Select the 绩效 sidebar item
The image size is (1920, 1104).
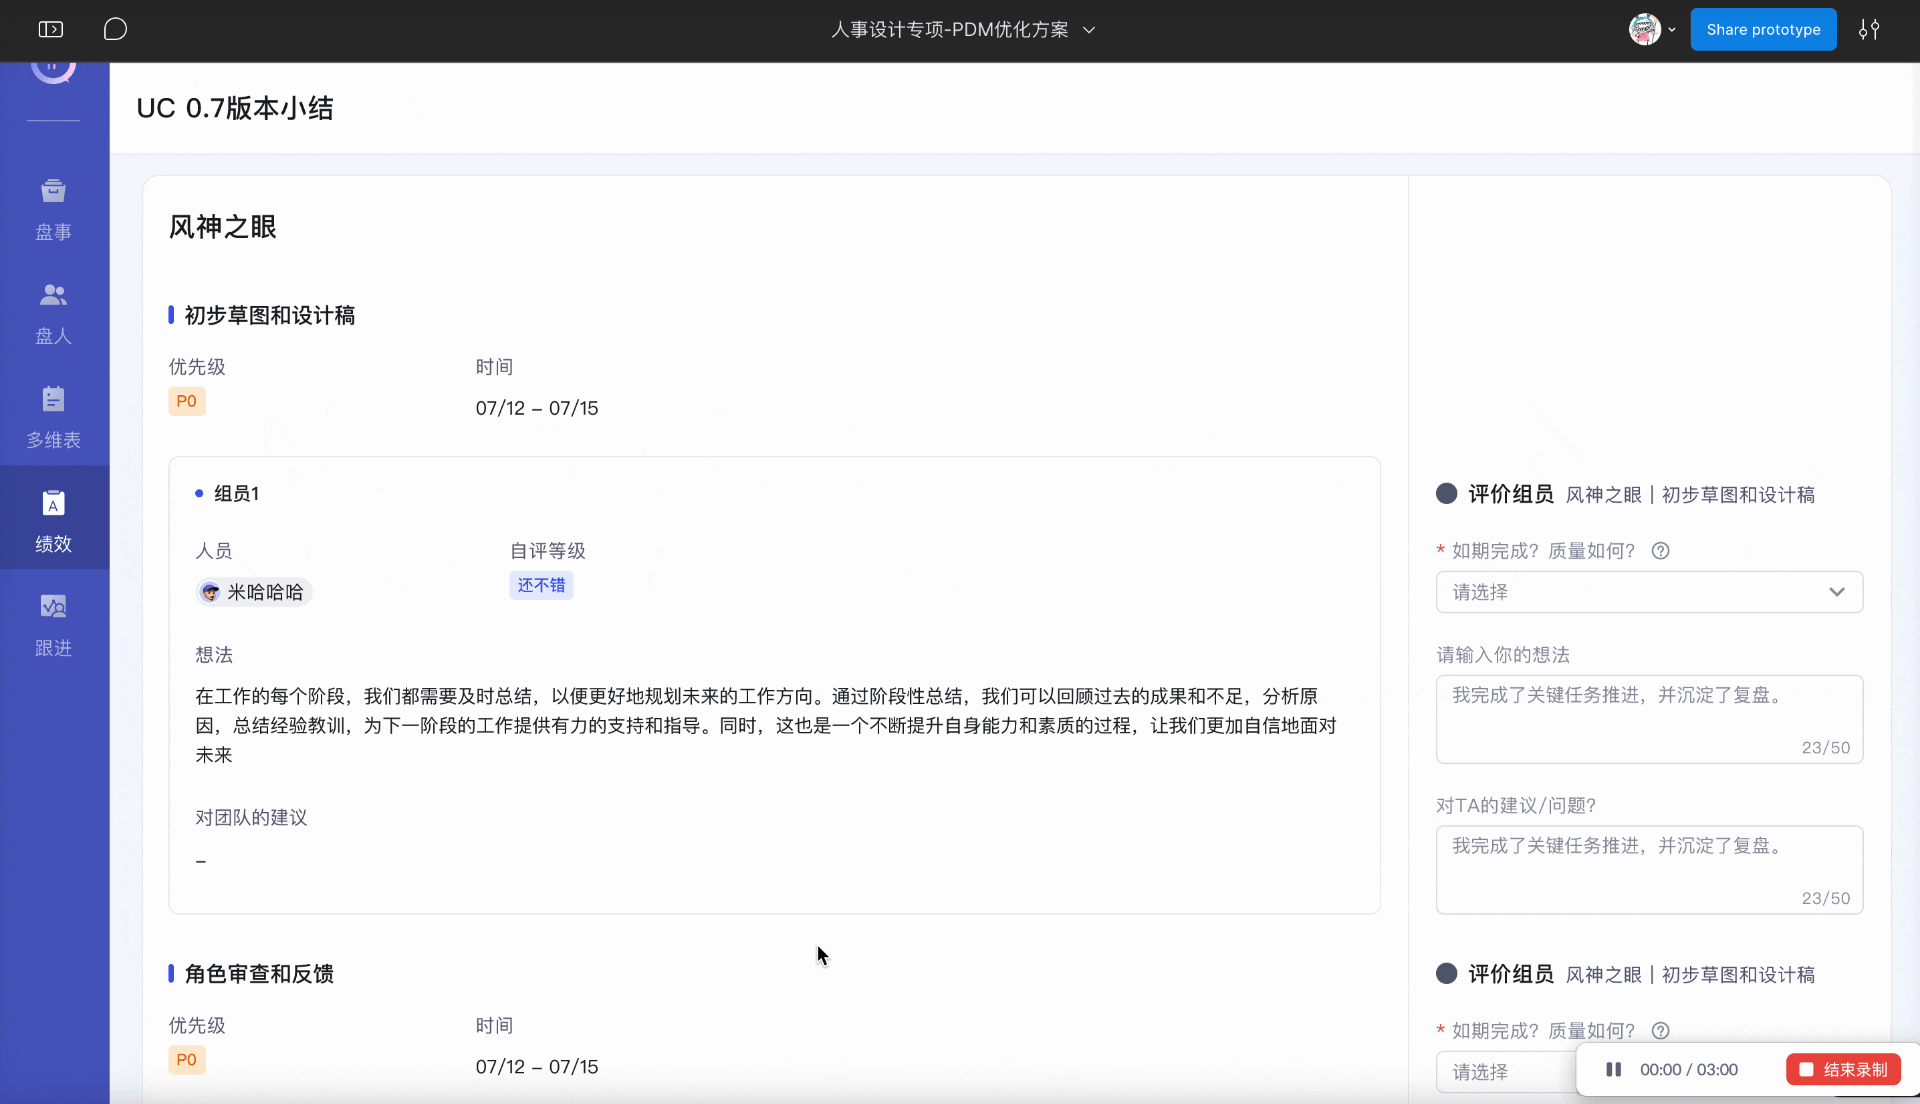pos(54,518)
